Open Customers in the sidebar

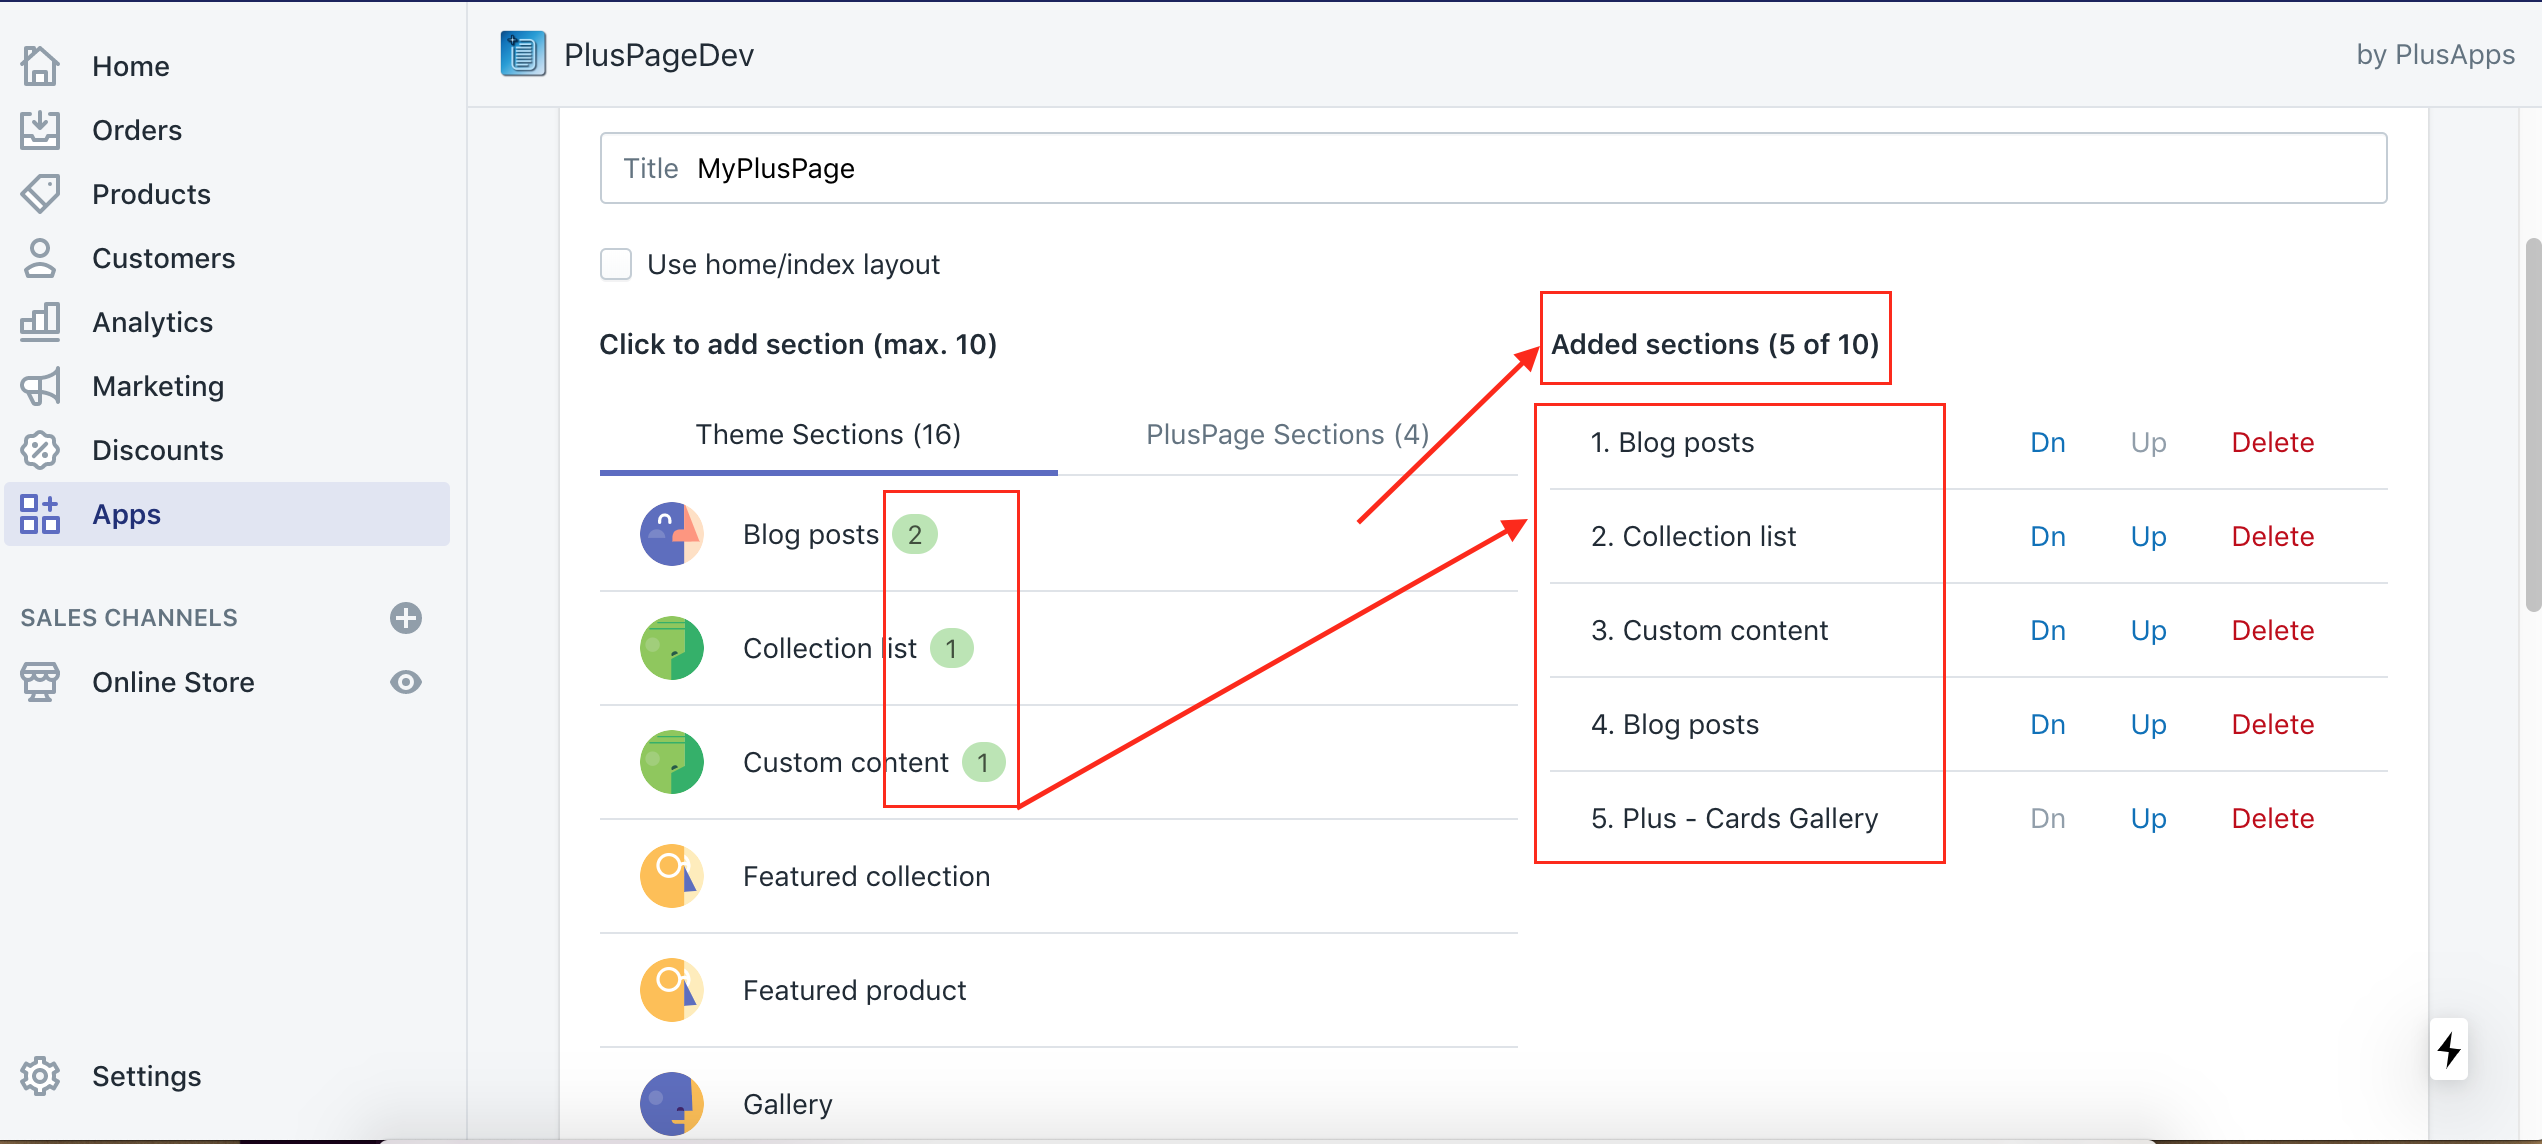163,257
